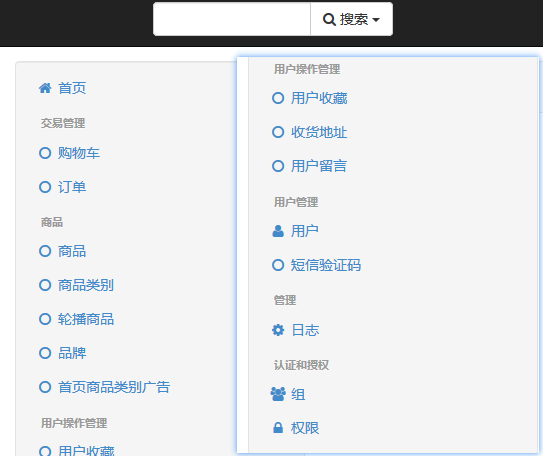The height and width of the screenshot is (456, 543).
Task: Open 用户收藏 in the popup panel
Action: click(319, 98)
